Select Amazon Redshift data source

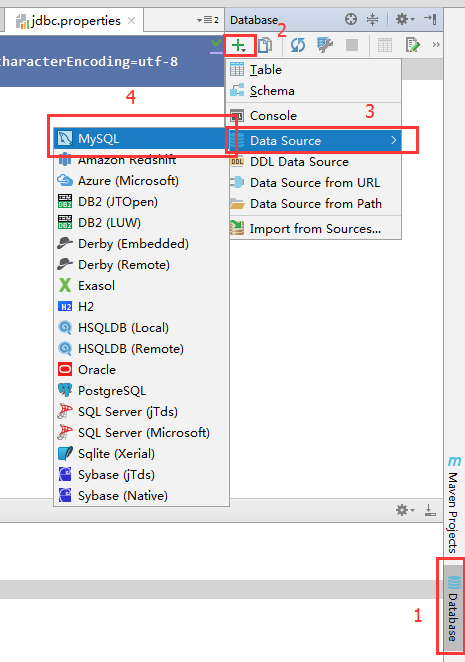click(141, 160)
